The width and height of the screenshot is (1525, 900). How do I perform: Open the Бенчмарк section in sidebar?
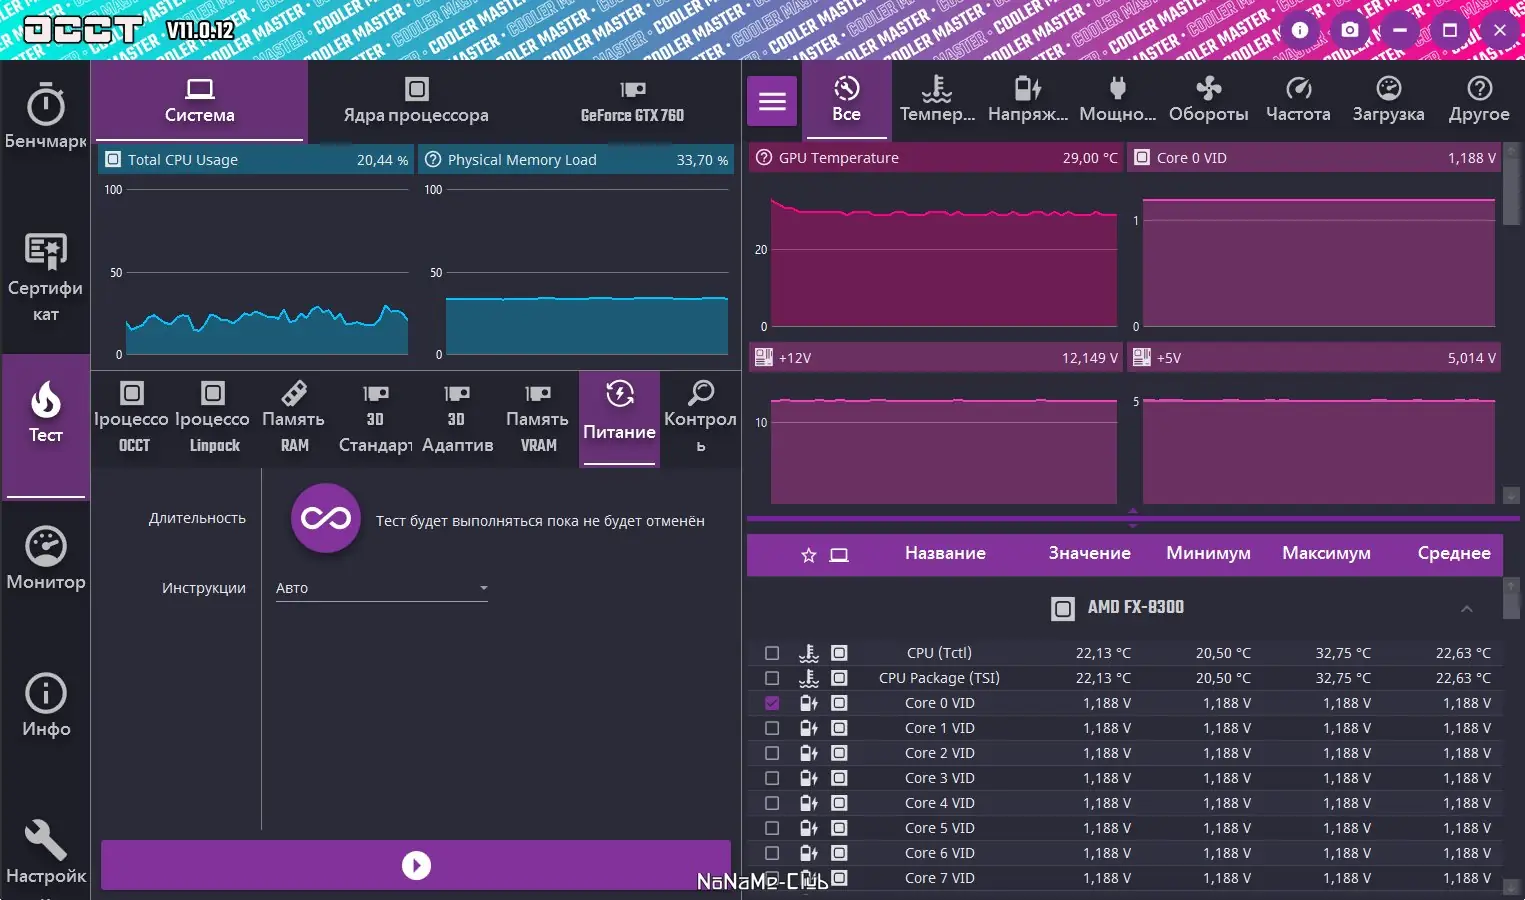[x=45, y=118]
